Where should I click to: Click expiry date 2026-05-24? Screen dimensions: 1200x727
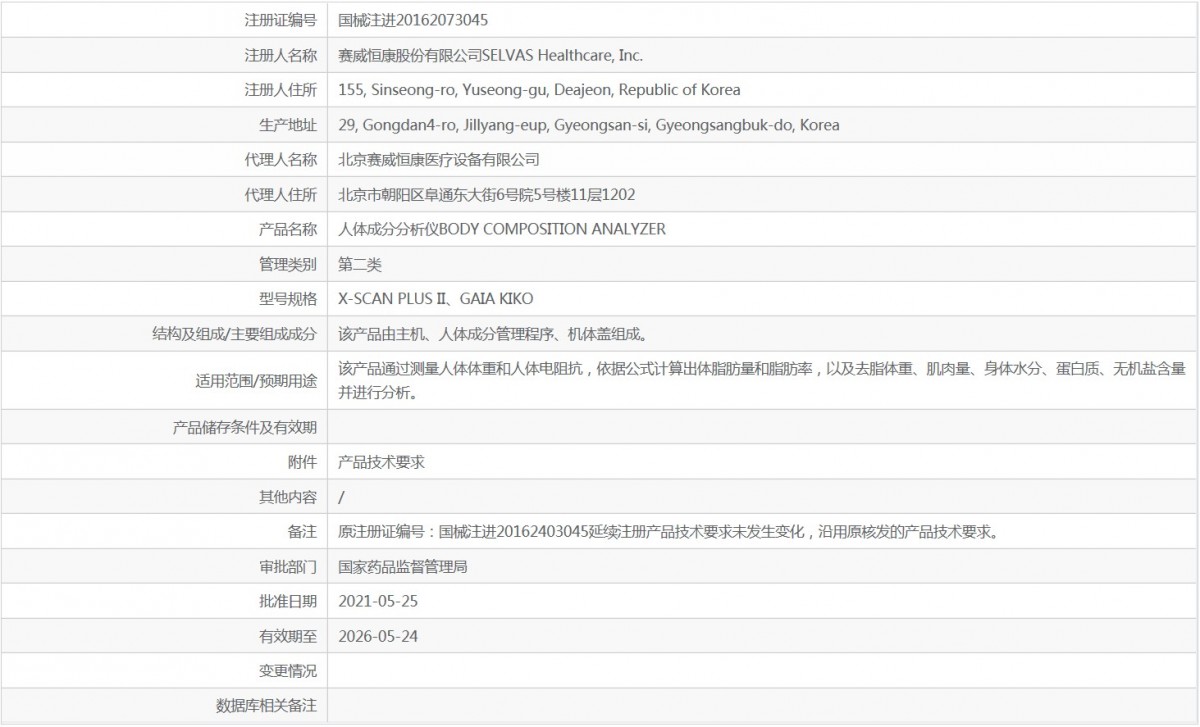pyautogui.click(x=378, y=636)
